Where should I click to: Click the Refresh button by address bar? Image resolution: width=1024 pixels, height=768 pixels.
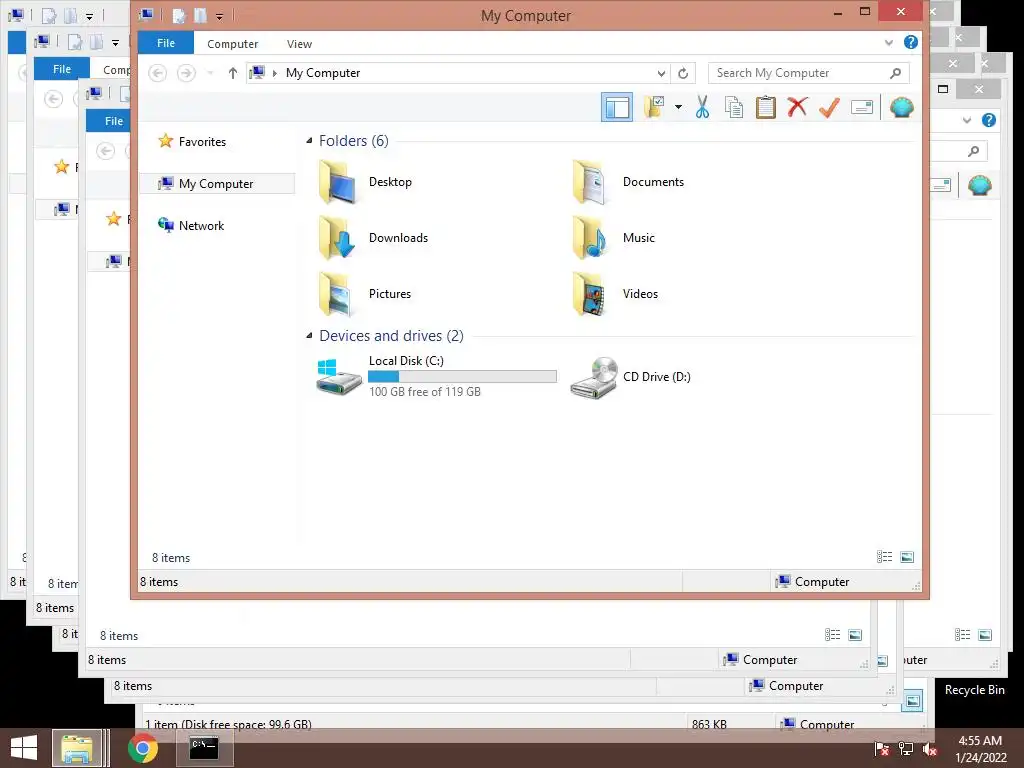pyautogui.click(x=683, y=73)
